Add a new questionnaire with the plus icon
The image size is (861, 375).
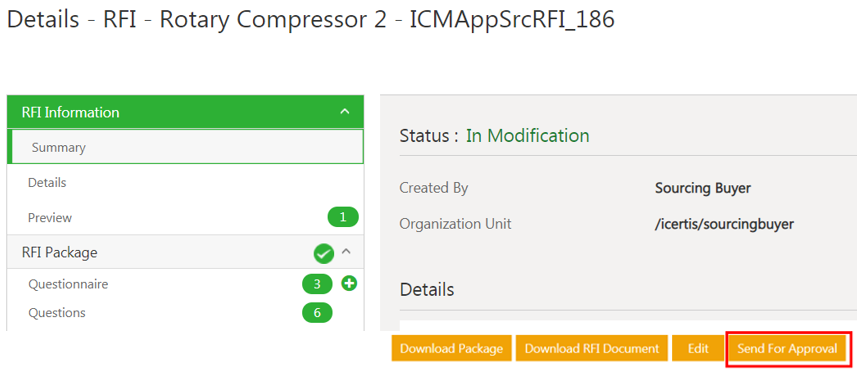349,284
